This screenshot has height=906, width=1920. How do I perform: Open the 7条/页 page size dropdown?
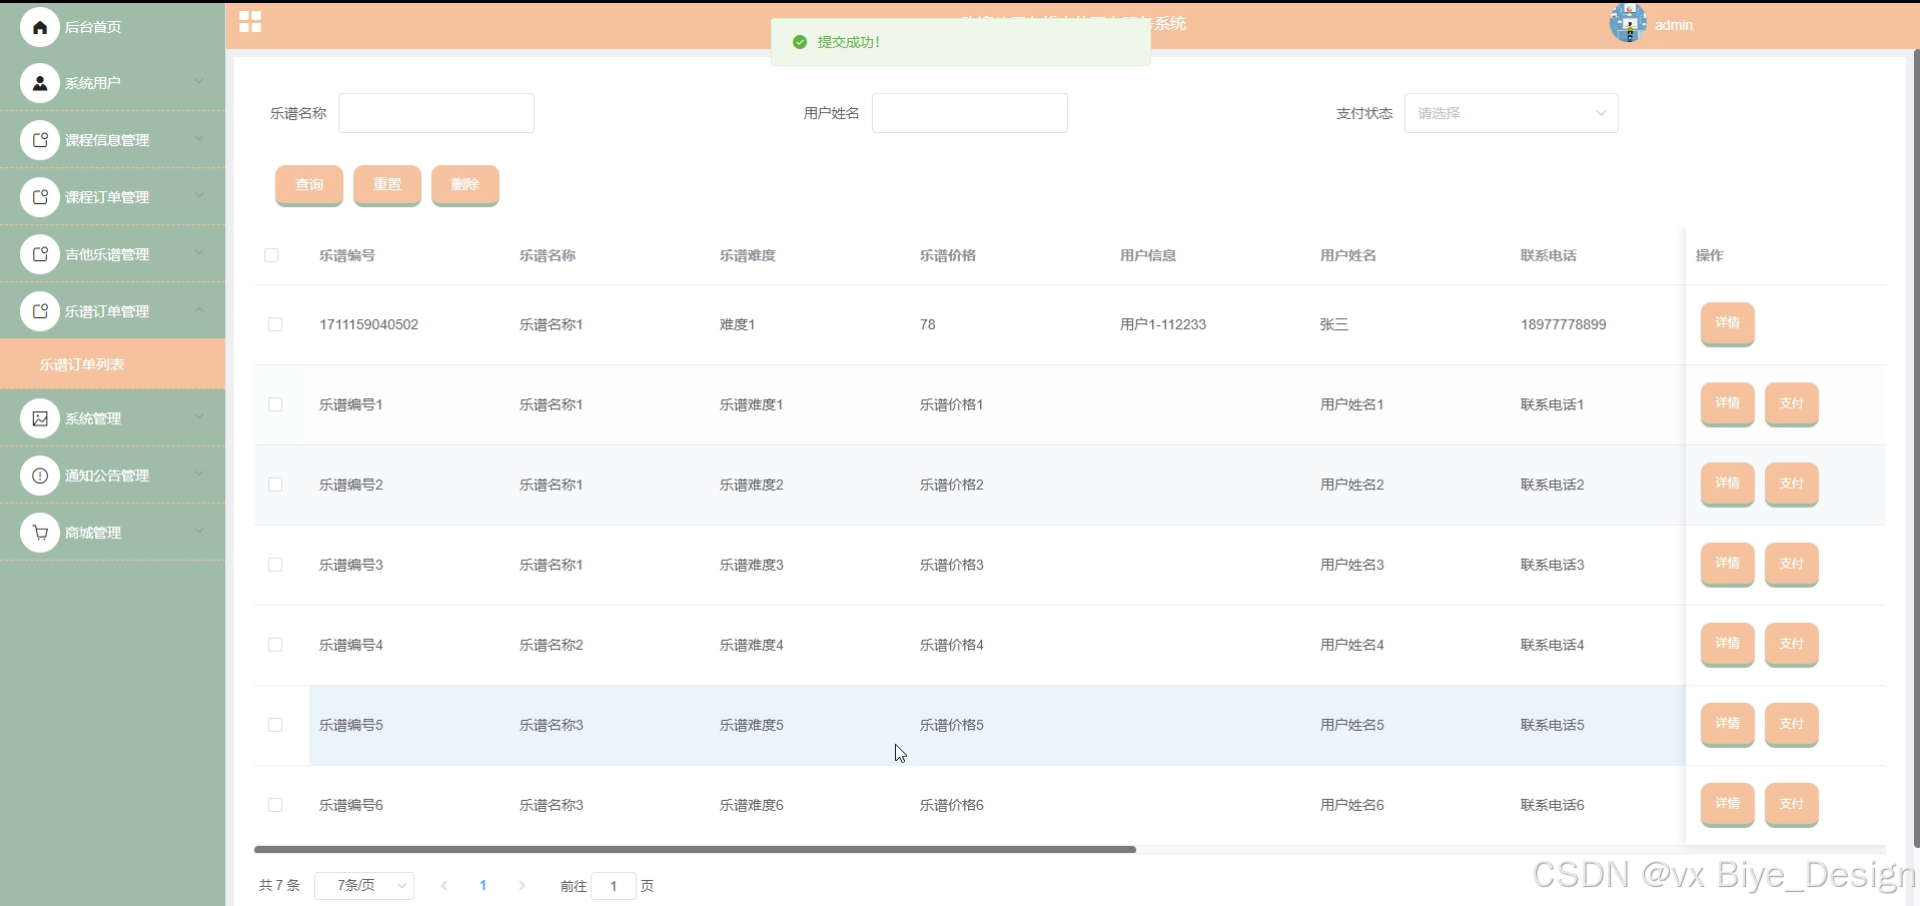[x=365, y=885]
